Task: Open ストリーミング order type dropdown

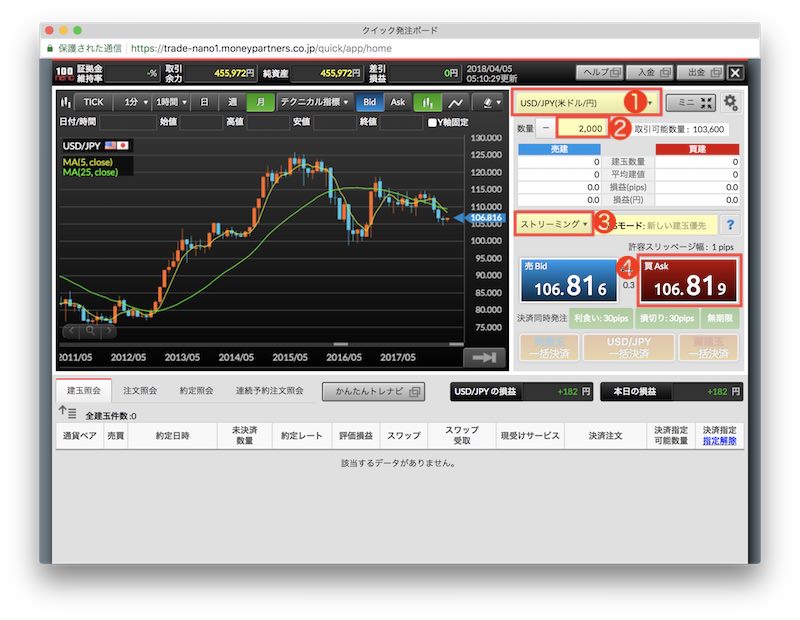Action: tap(554, 224)
